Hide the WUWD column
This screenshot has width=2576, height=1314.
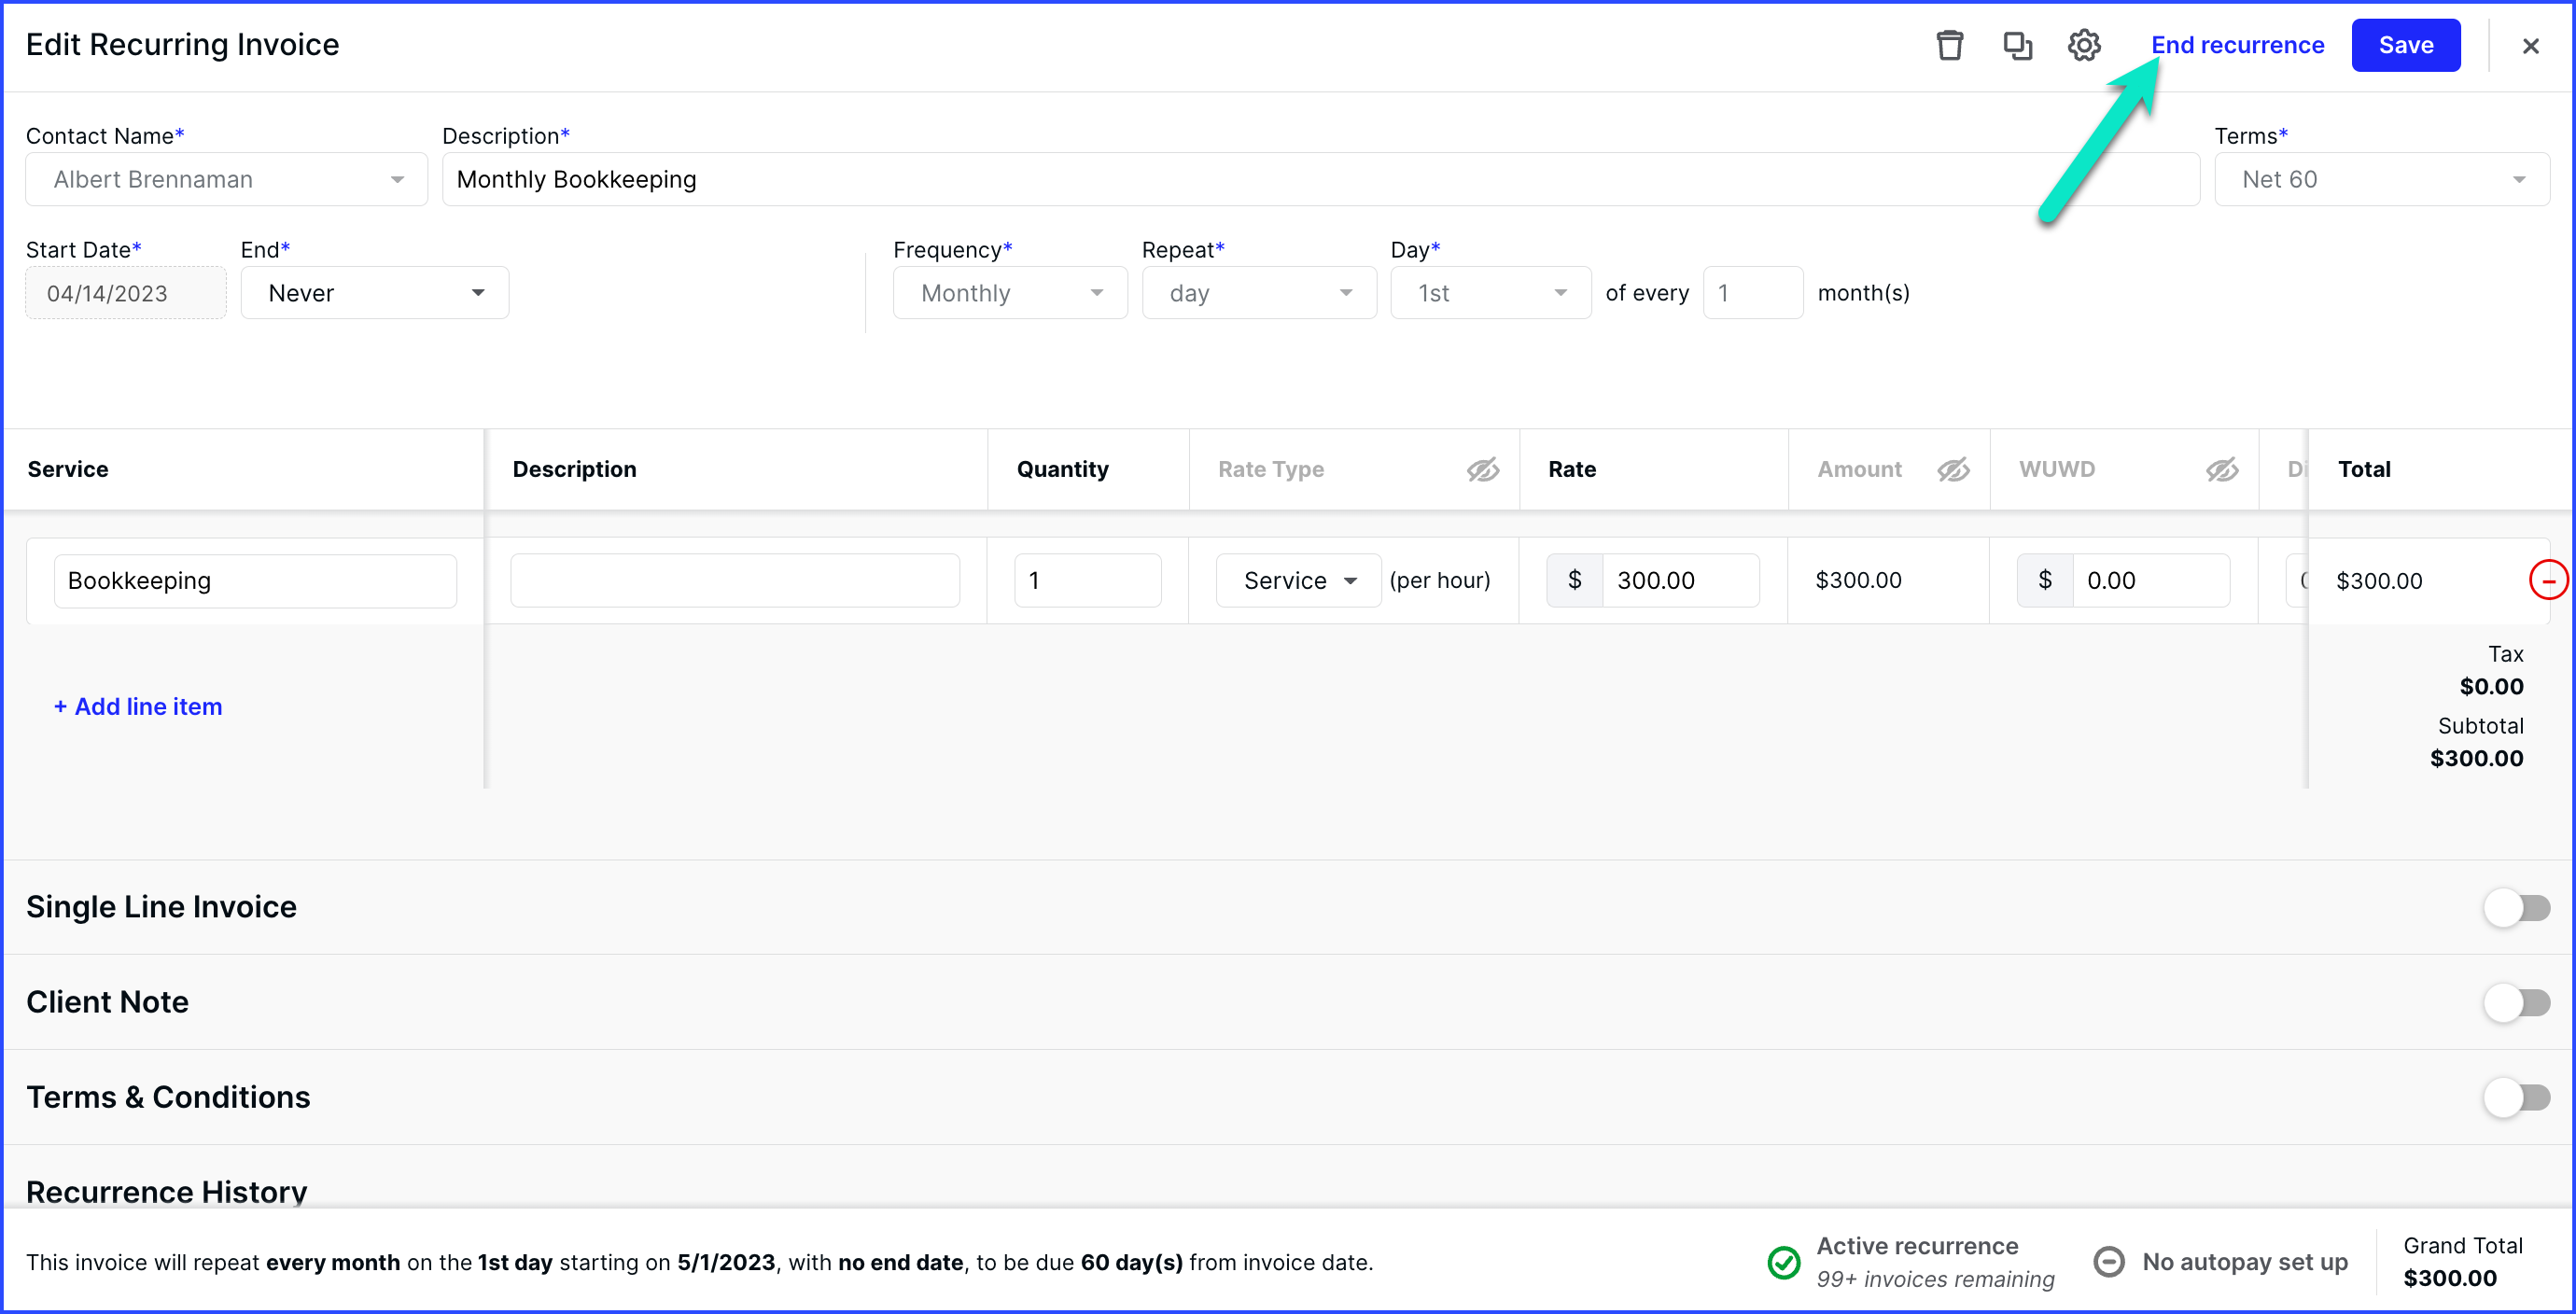coord(2222,469)
